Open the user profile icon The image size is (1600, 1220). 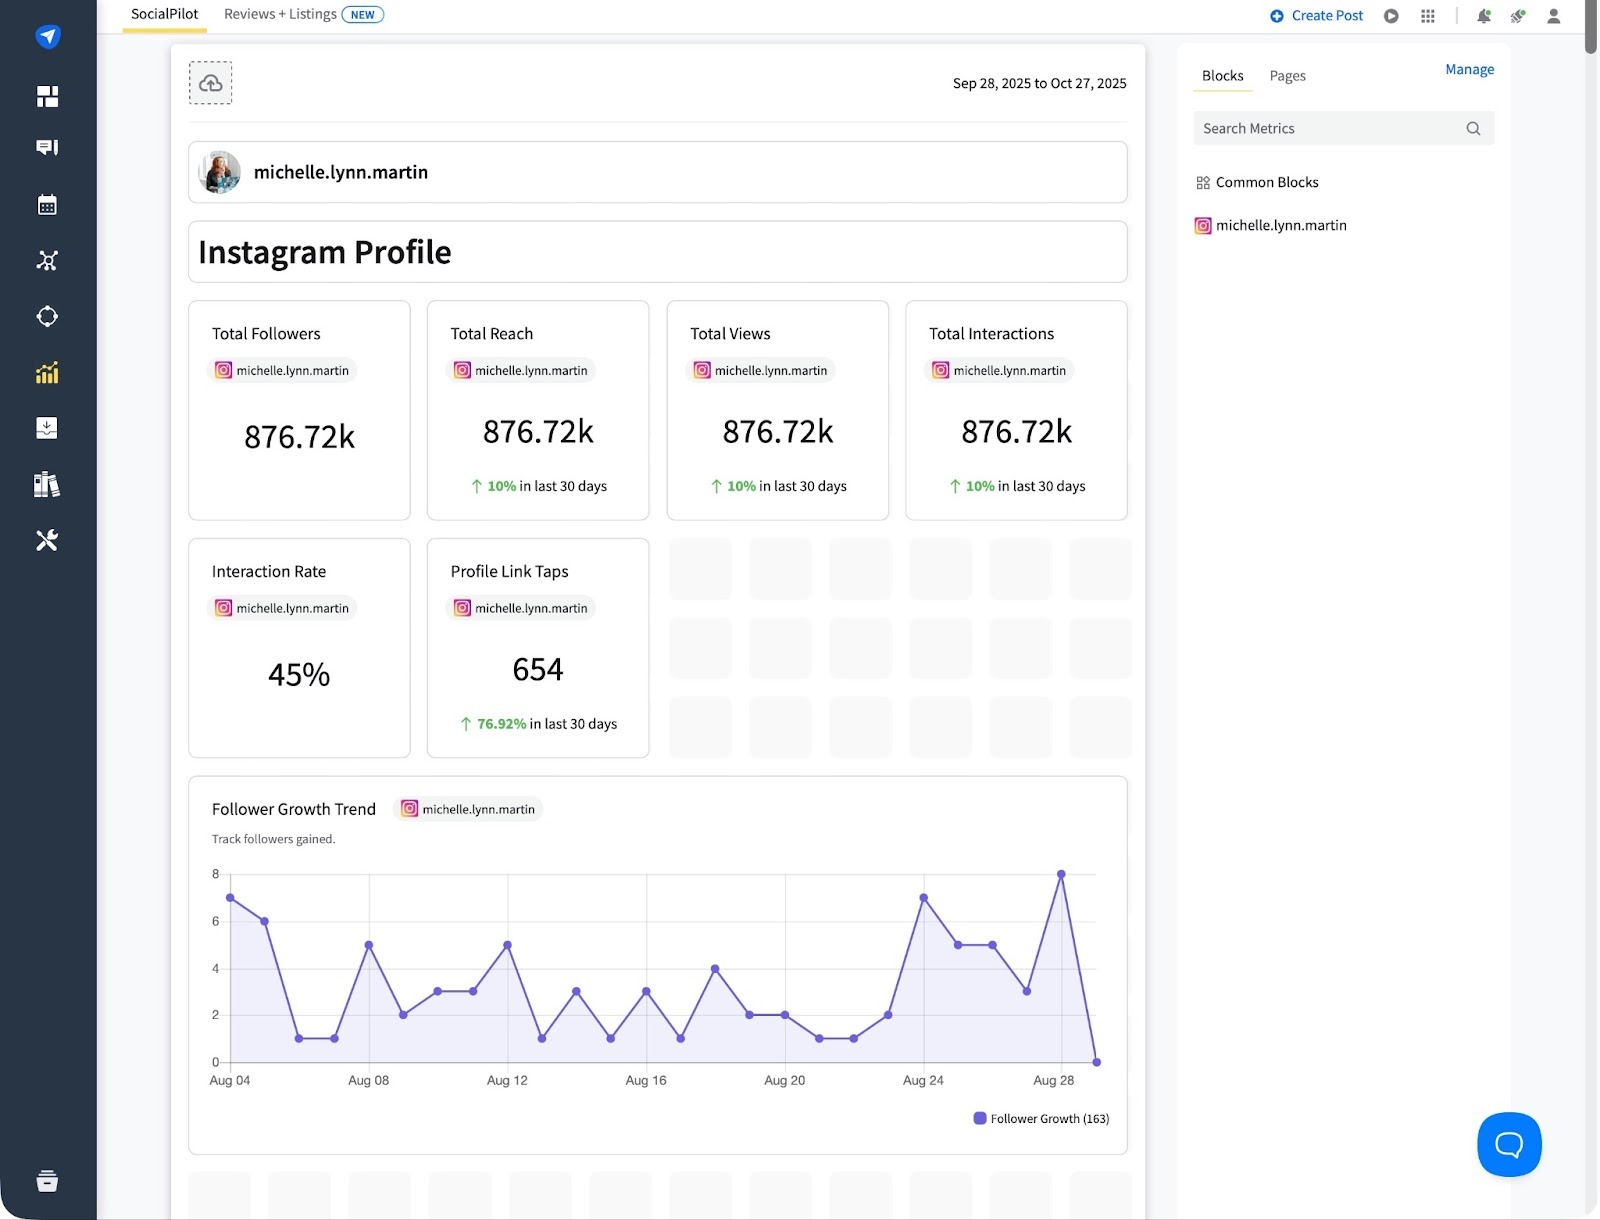pos(1553,16)
